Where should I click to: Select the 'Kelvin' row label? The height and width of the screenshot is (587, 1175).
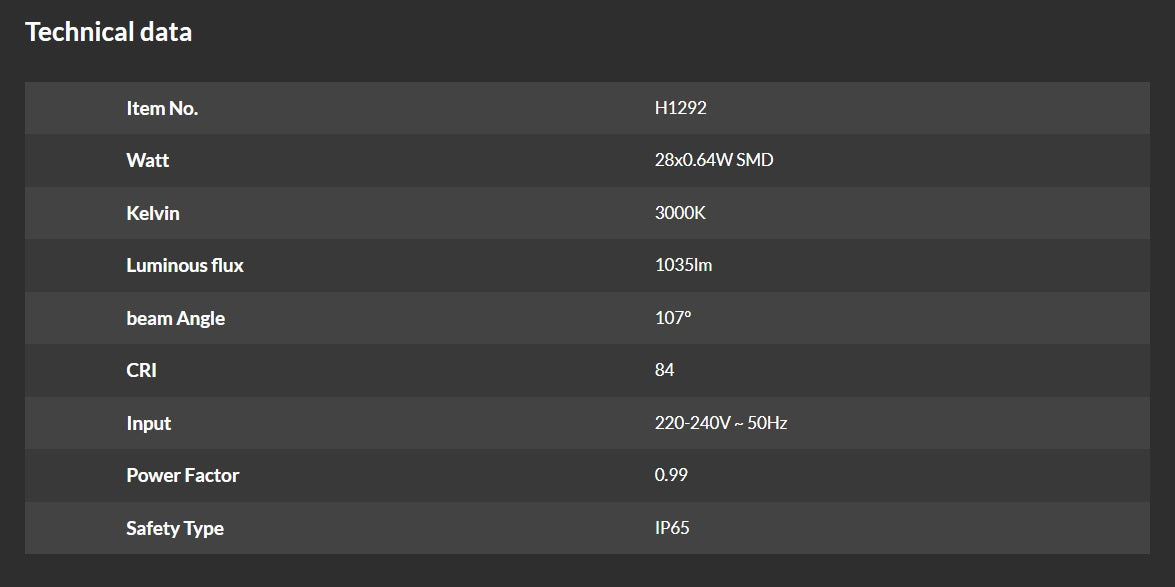click(153, 213)
